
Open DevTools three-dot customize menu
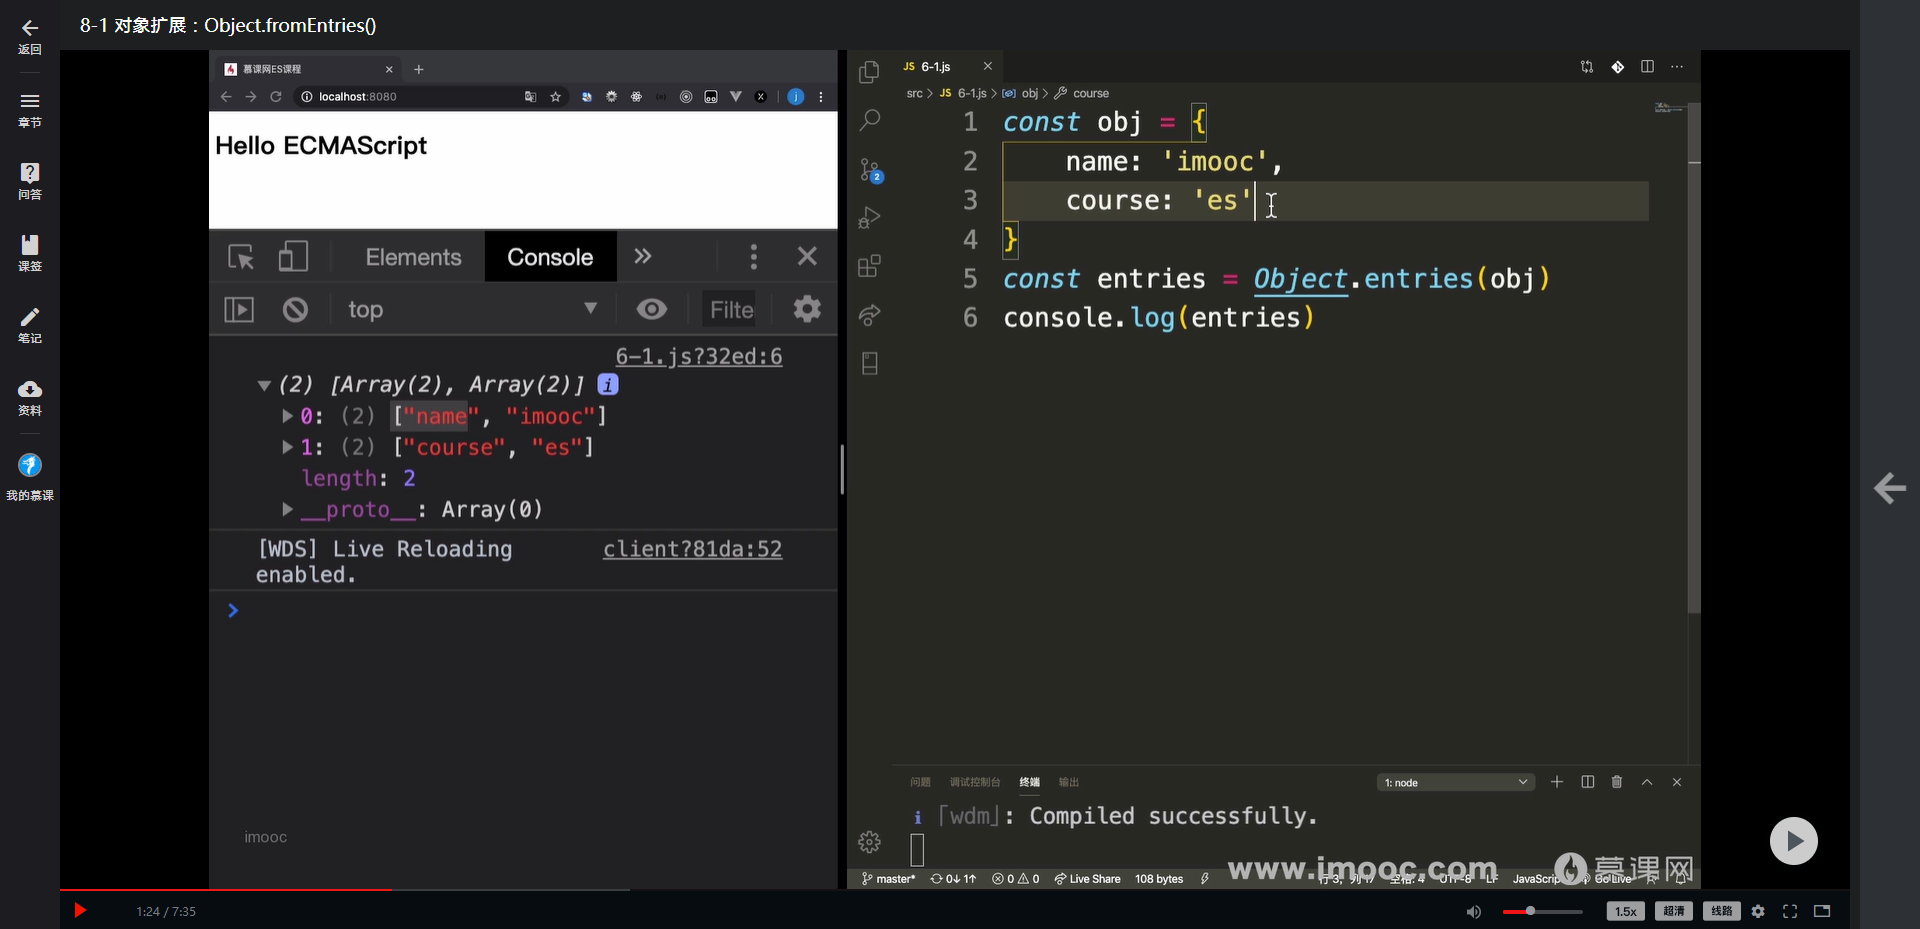[754, 257]
